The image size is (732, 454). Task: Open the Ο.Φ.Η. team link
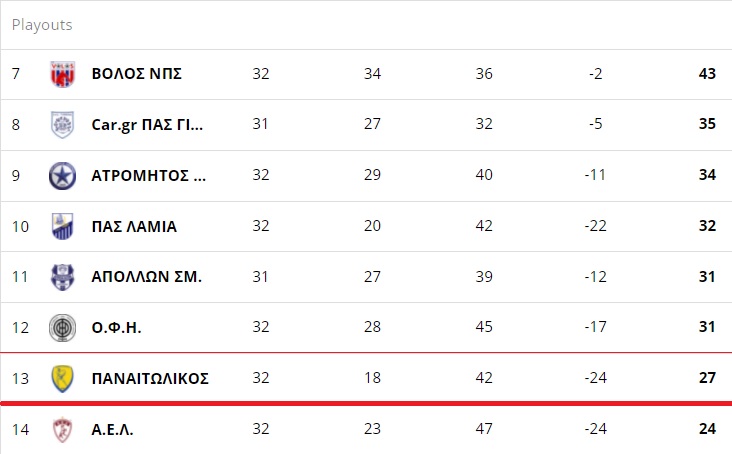(x=116, y=328)
